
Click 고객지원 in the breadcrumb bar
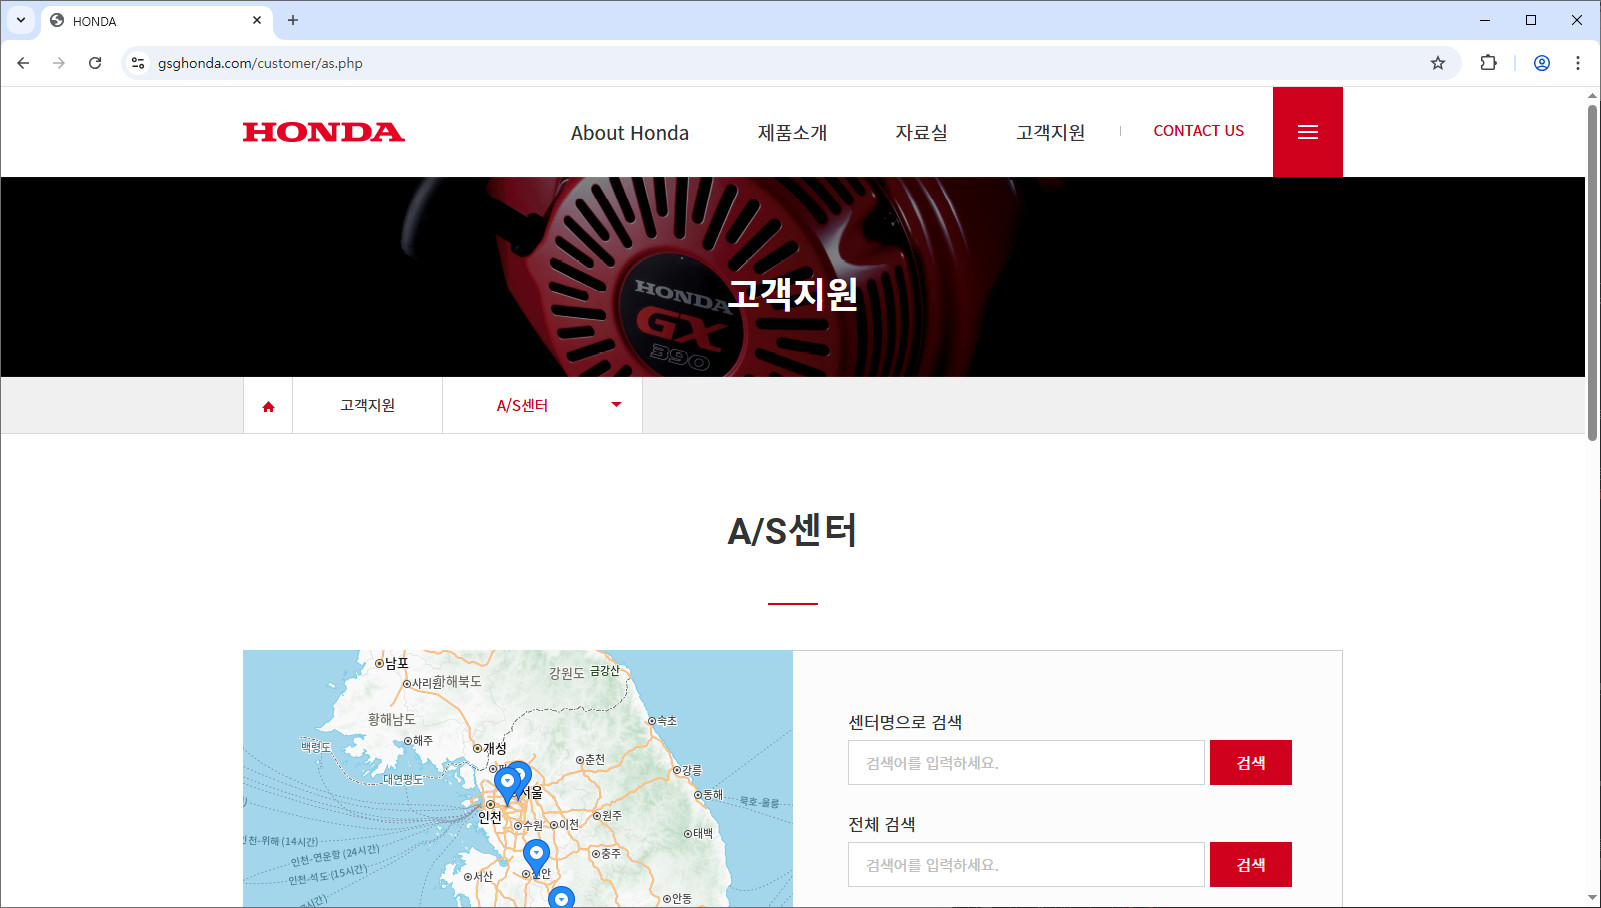pos(367,405)
